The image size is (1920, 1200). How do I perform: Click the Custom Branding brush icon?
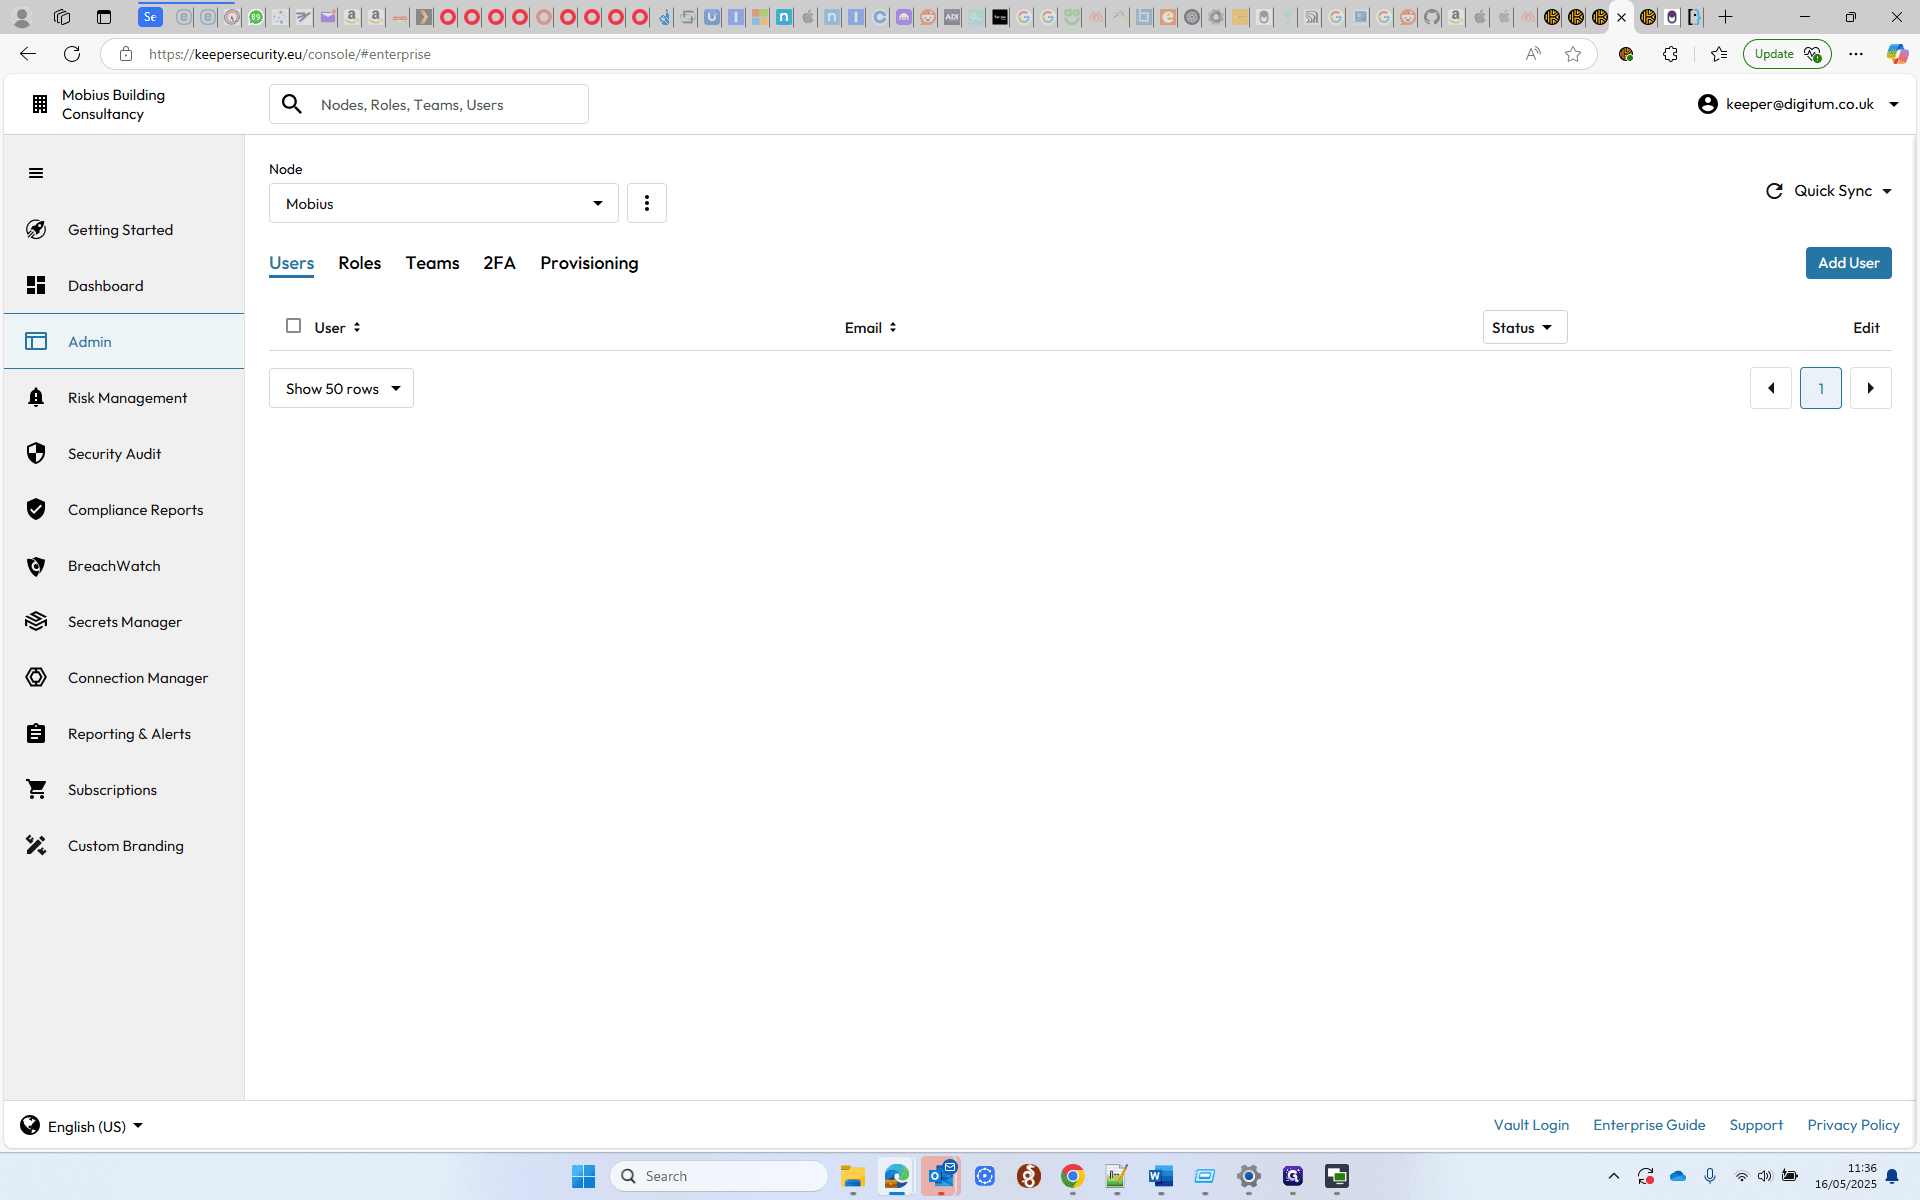coord(36,846)
